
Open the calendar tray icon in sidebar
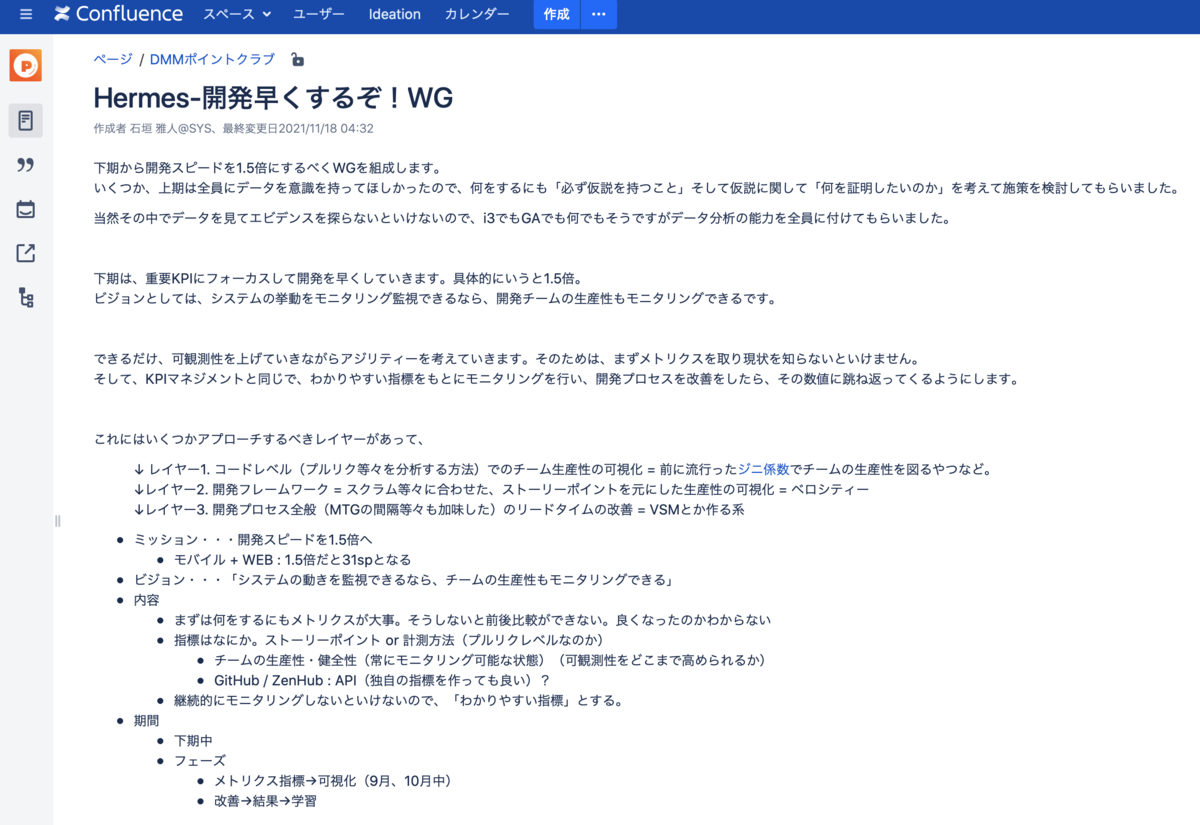pyautogui.click(x=26, y=209)
